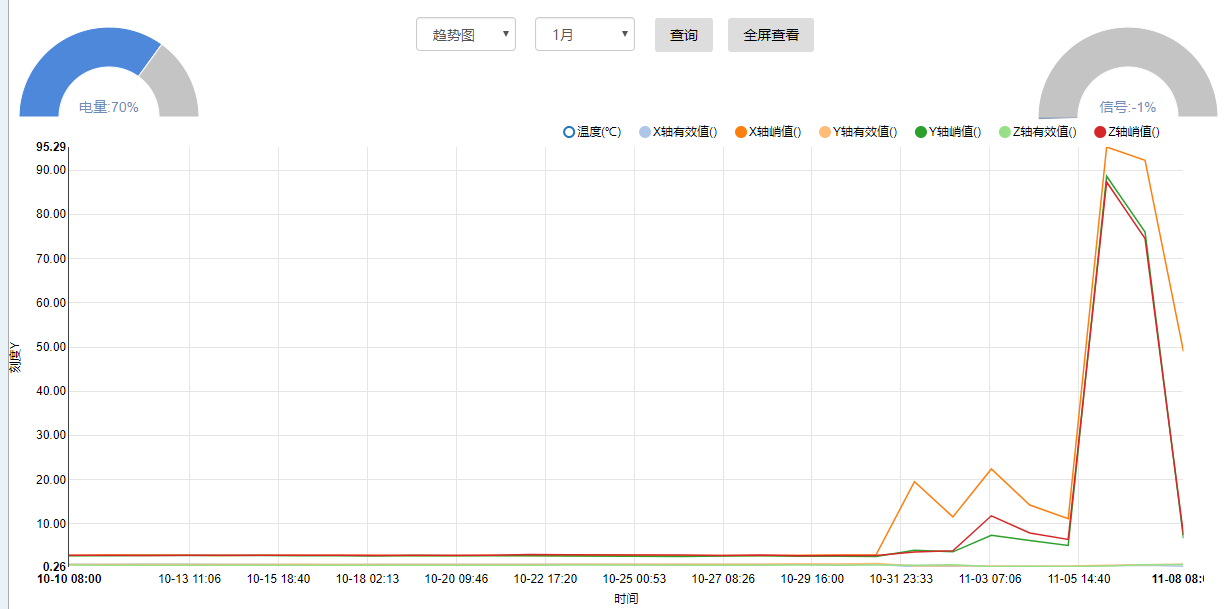Click the 10-20 09:46 time axis label

(x=457, y=578)
